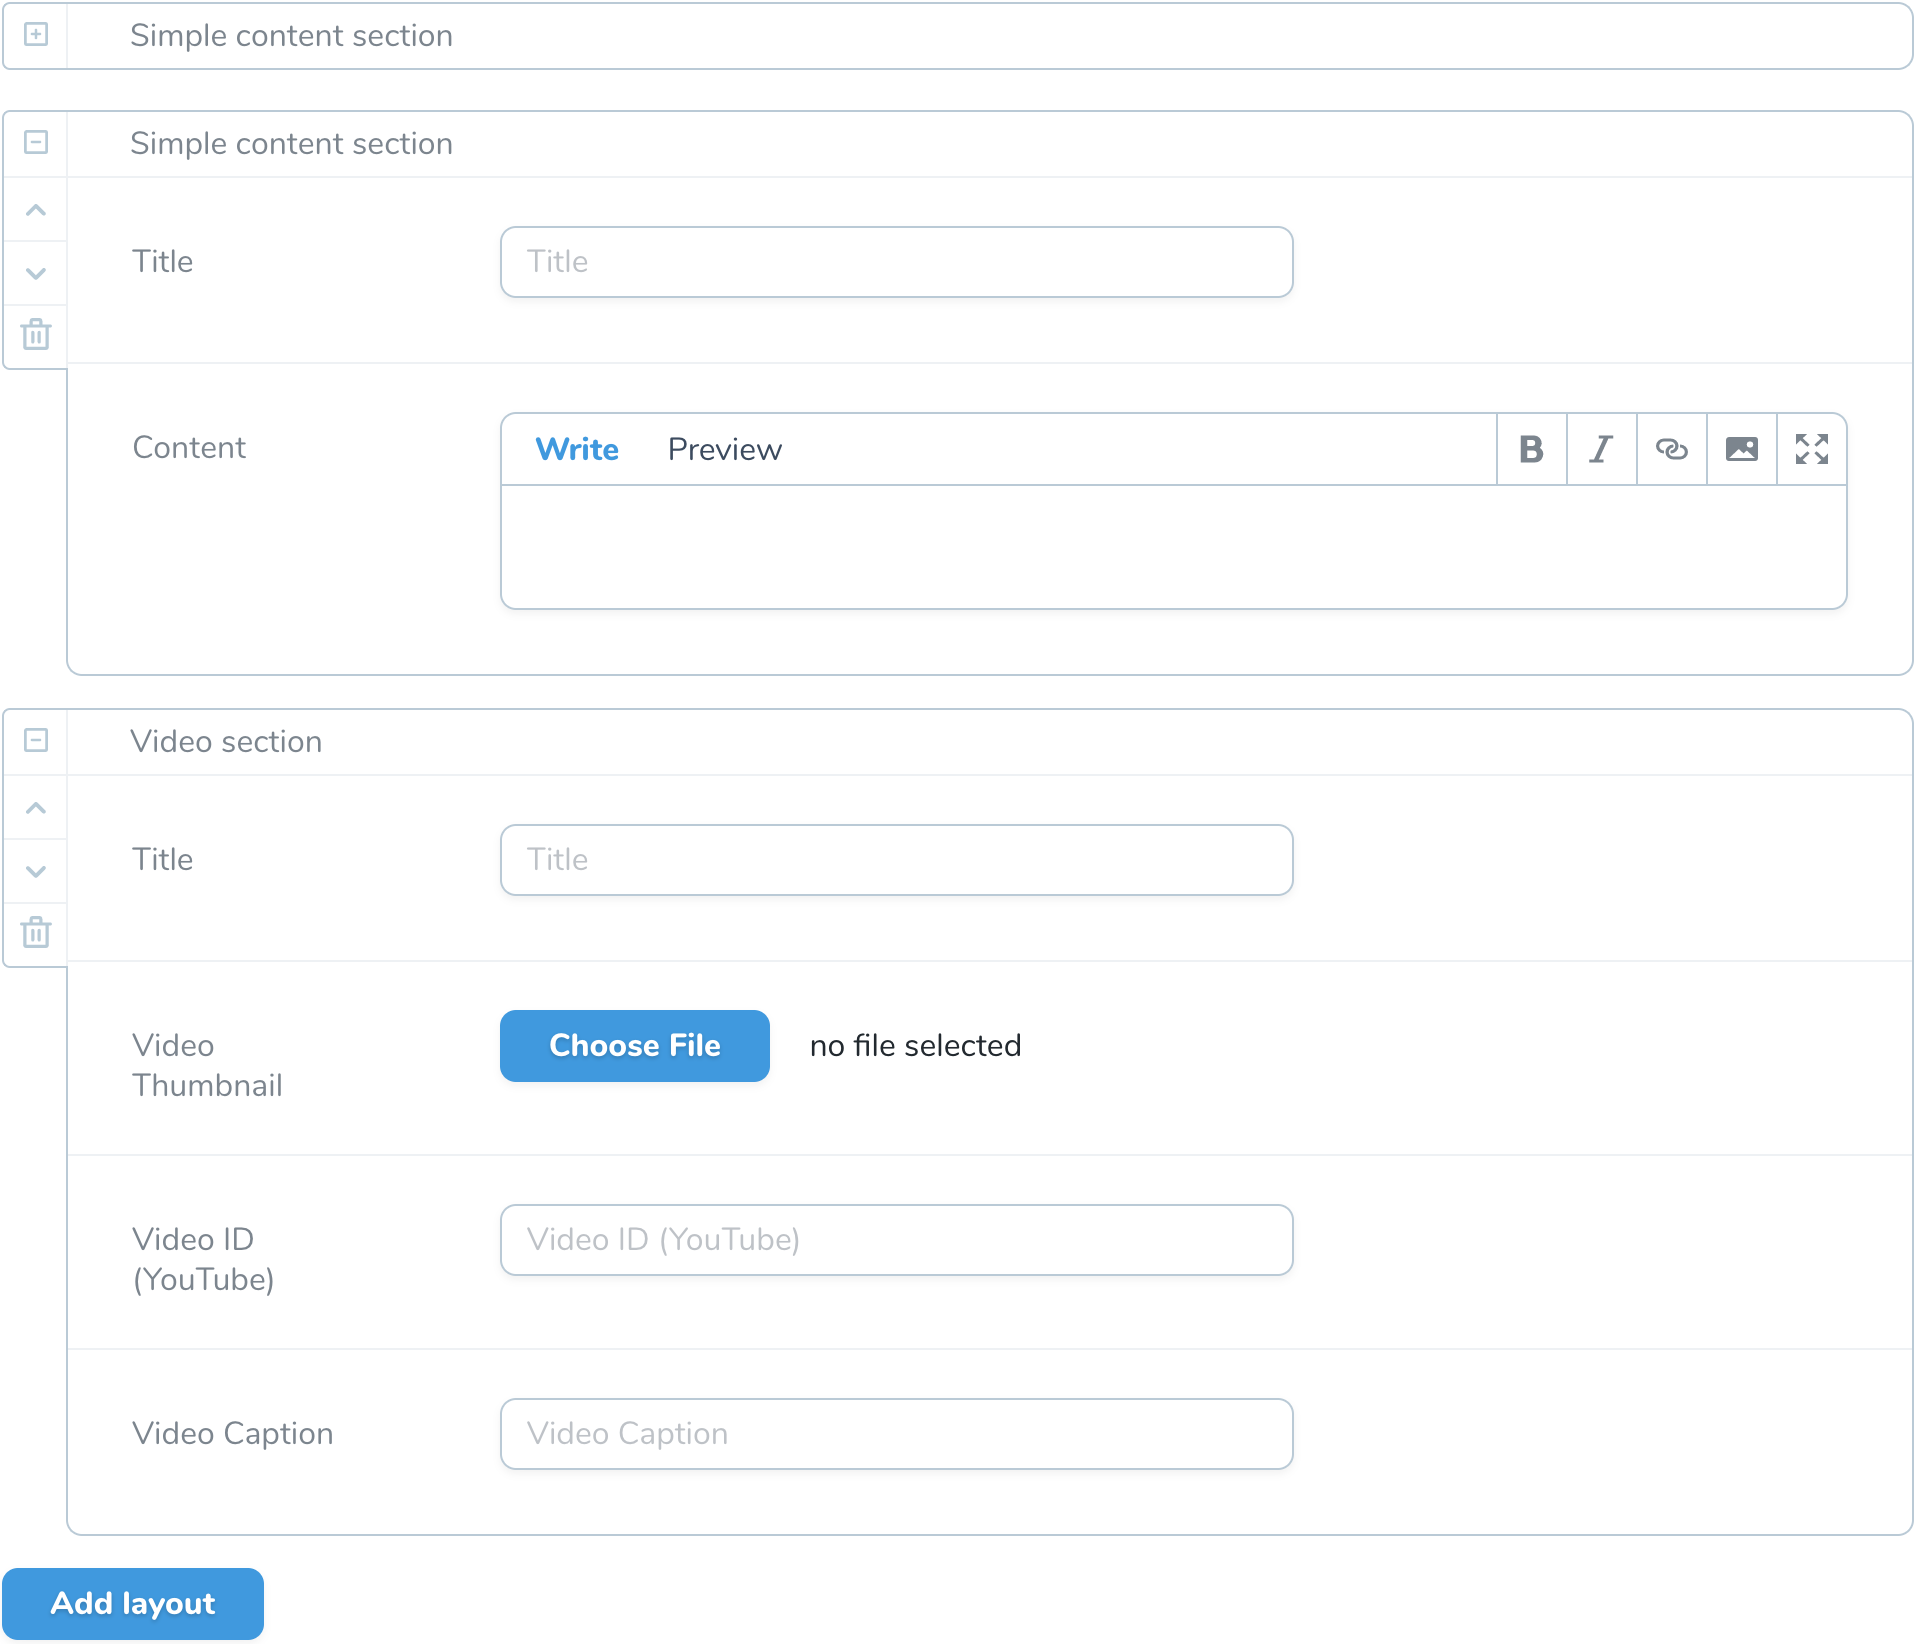Click the Add layout button
The width and height of the screenshot is (1918, 1644).
(x=133, y=1604)
